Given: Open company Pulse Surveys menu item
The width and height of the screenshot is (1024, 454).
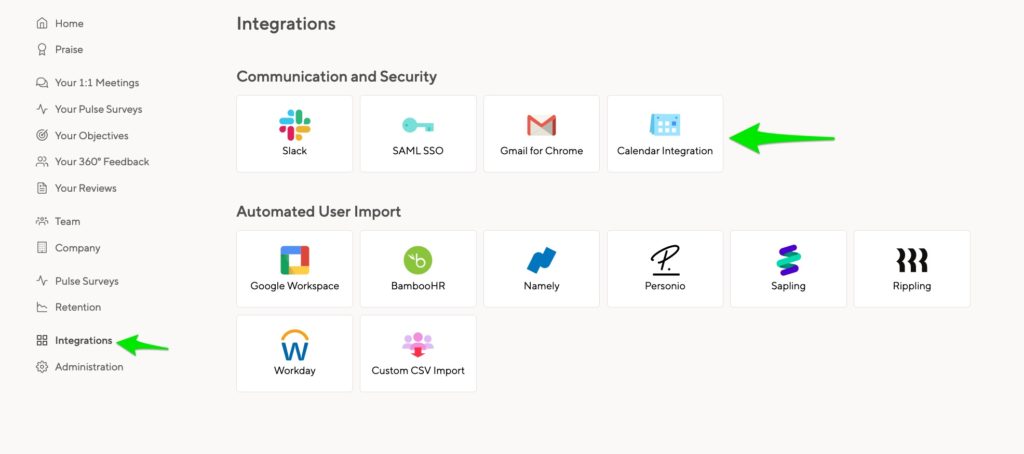Looking at the screenshot, I should [87, 282].
